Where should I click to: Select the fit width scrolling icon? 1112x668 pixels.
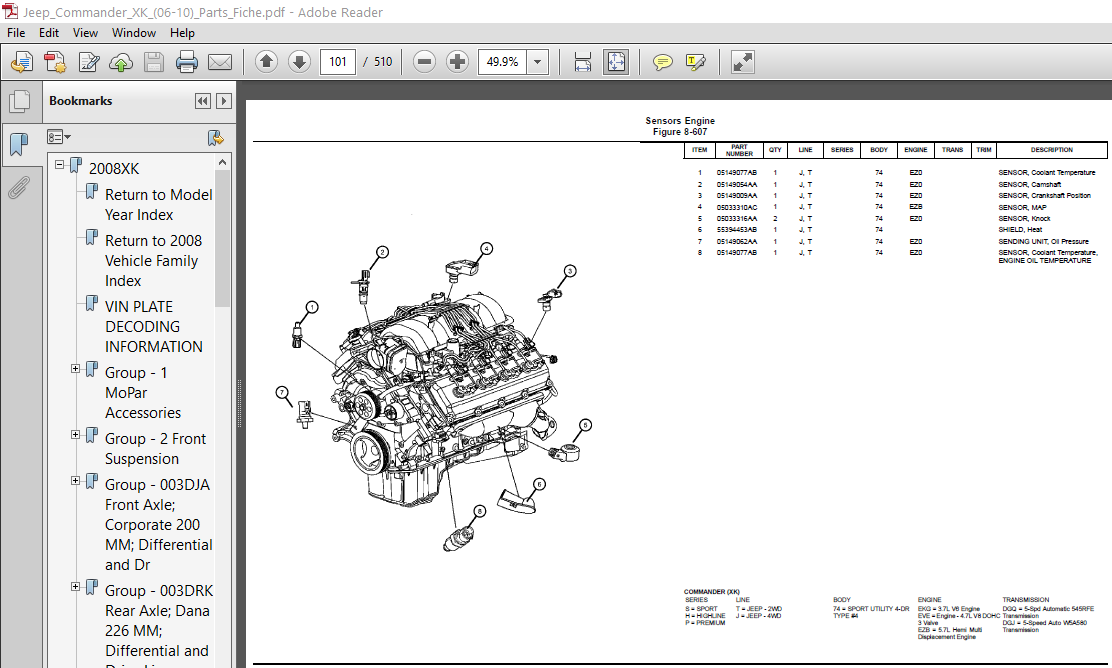click(582, 62)
